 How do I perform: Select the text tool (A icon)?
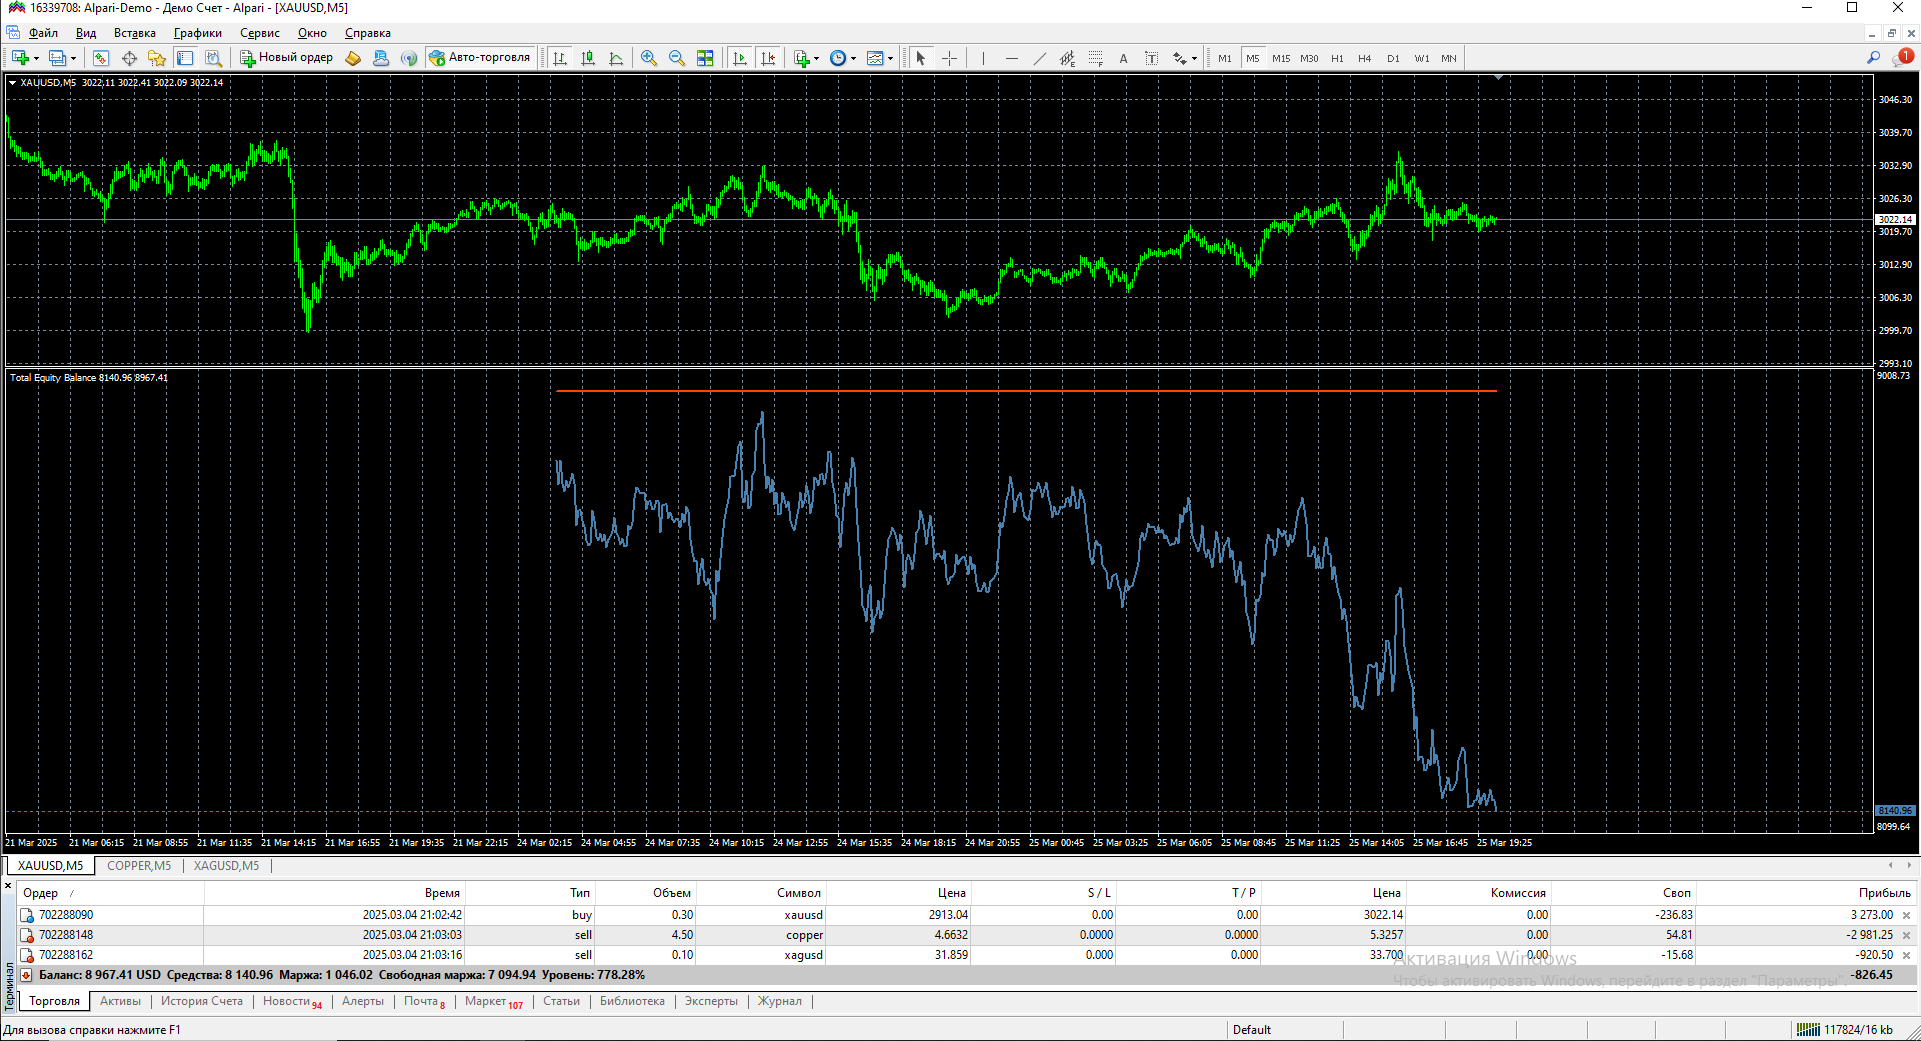tap(1123, 58)
